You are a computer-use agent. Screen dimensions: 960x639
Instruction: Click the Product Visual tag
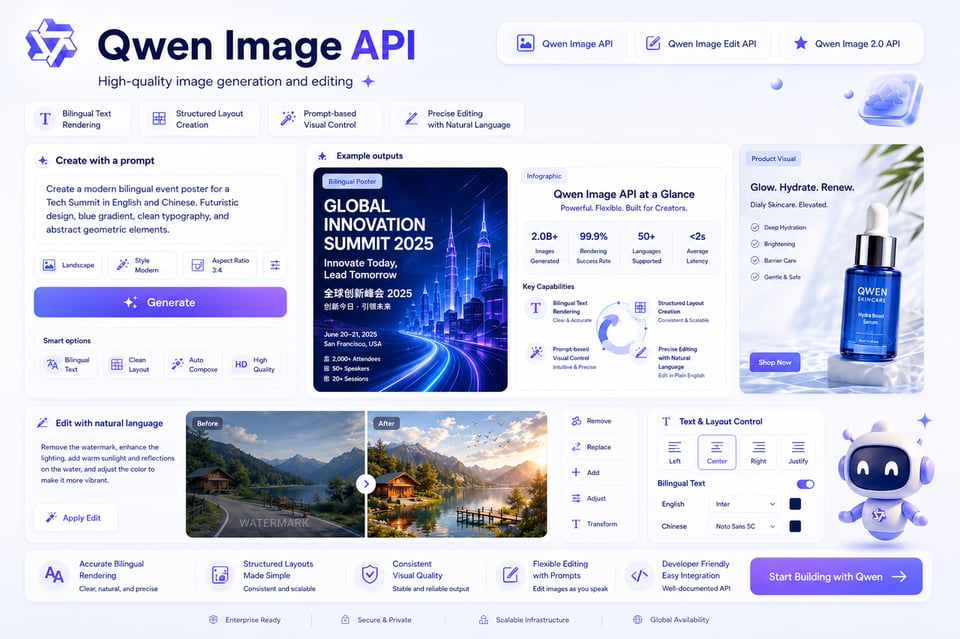773,159
